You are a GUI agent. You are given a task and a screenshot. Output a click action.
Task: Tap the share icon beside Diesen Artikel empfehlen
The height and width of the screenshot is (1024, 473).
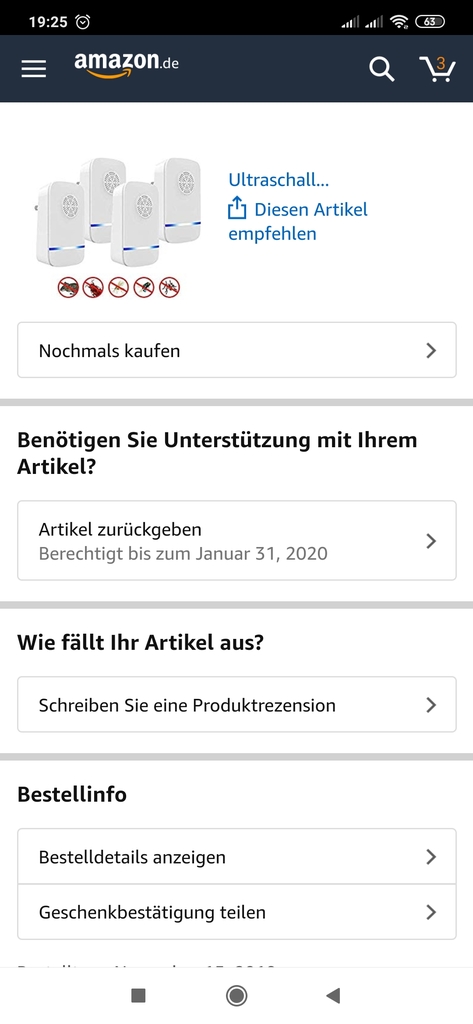(236, 210)
